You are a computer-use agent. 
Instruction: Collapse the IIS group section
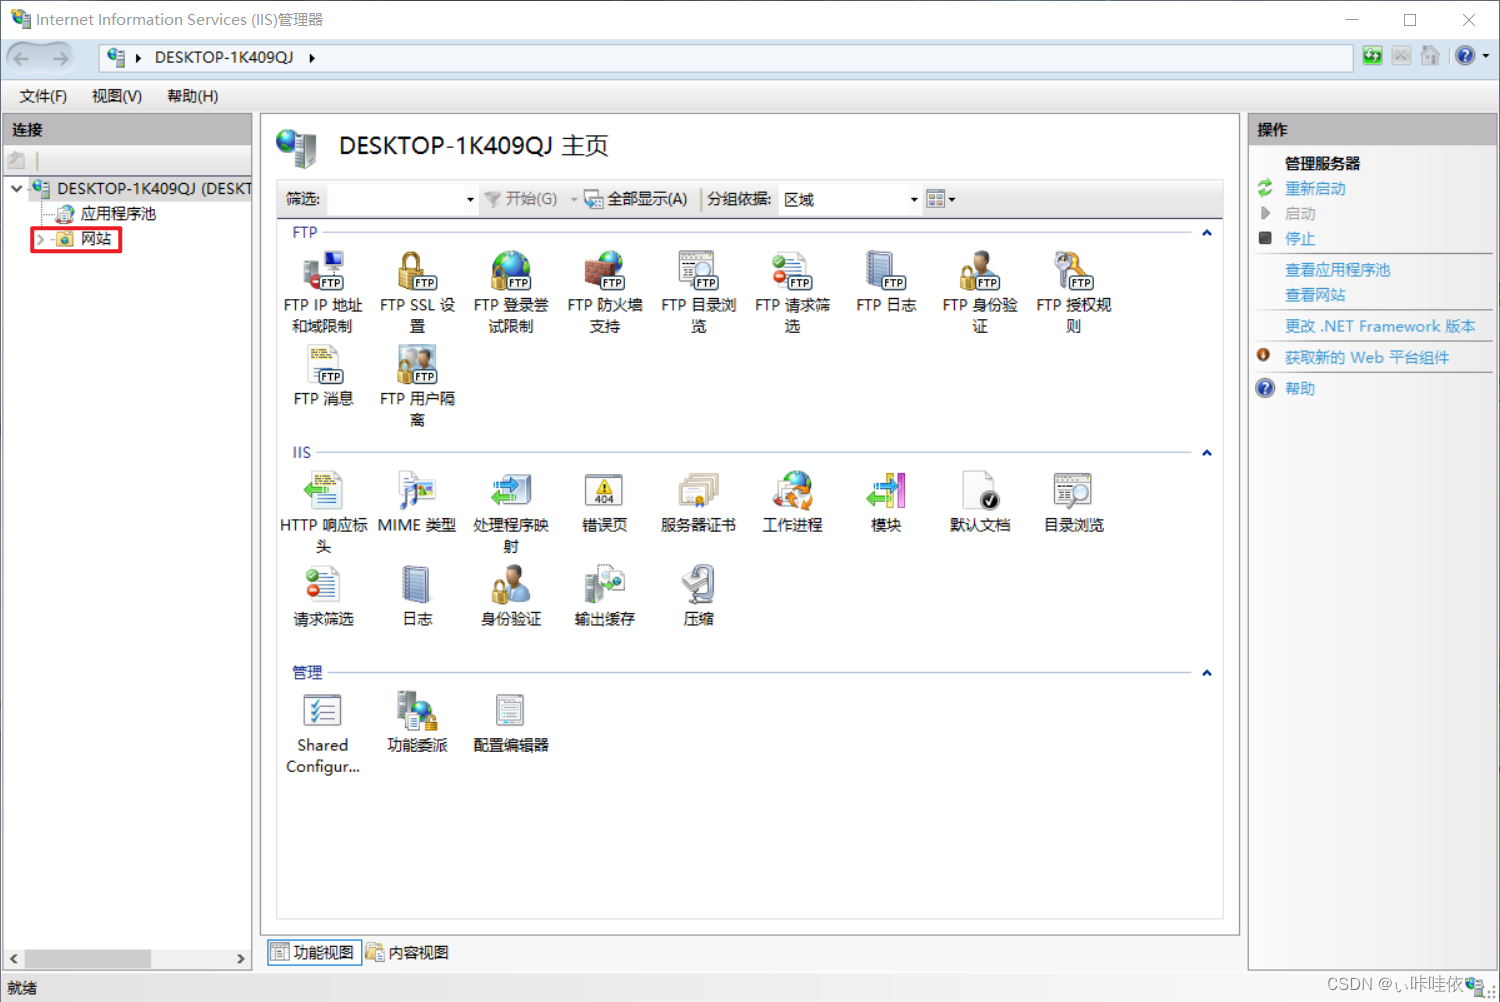tap(1207, 453)
